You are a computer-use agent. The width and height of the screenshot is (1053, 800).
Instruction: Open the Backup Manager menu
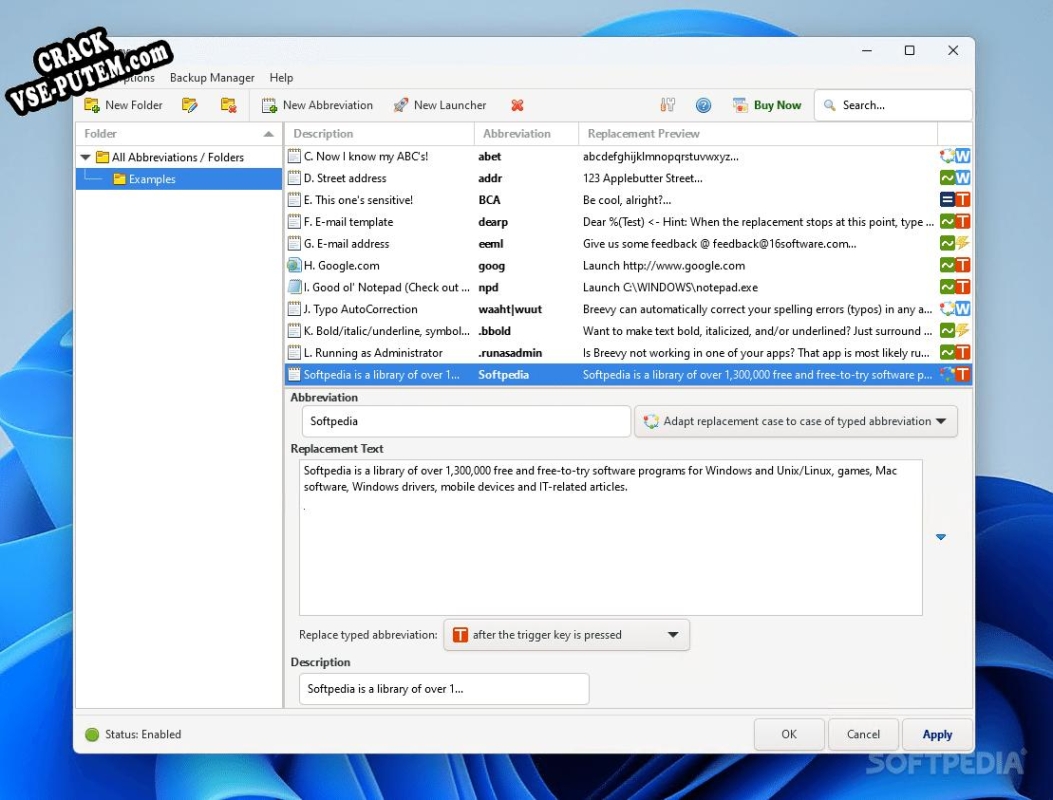point(212,77)
